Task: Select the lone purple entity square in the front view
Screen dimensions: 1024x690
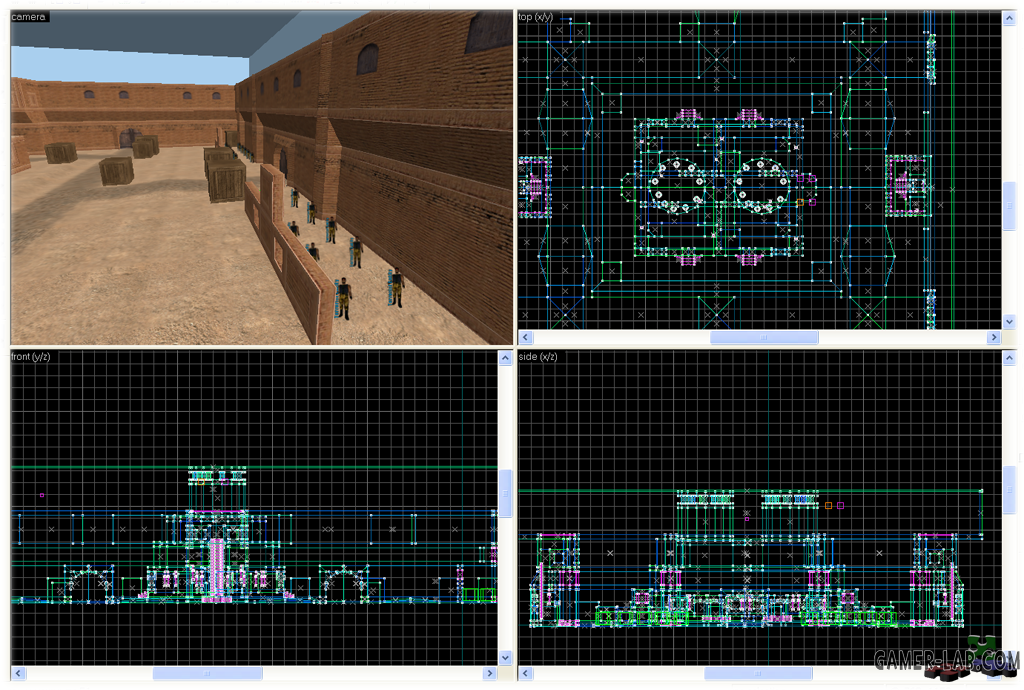Action: pyautogui.click(x=42, y=495)
